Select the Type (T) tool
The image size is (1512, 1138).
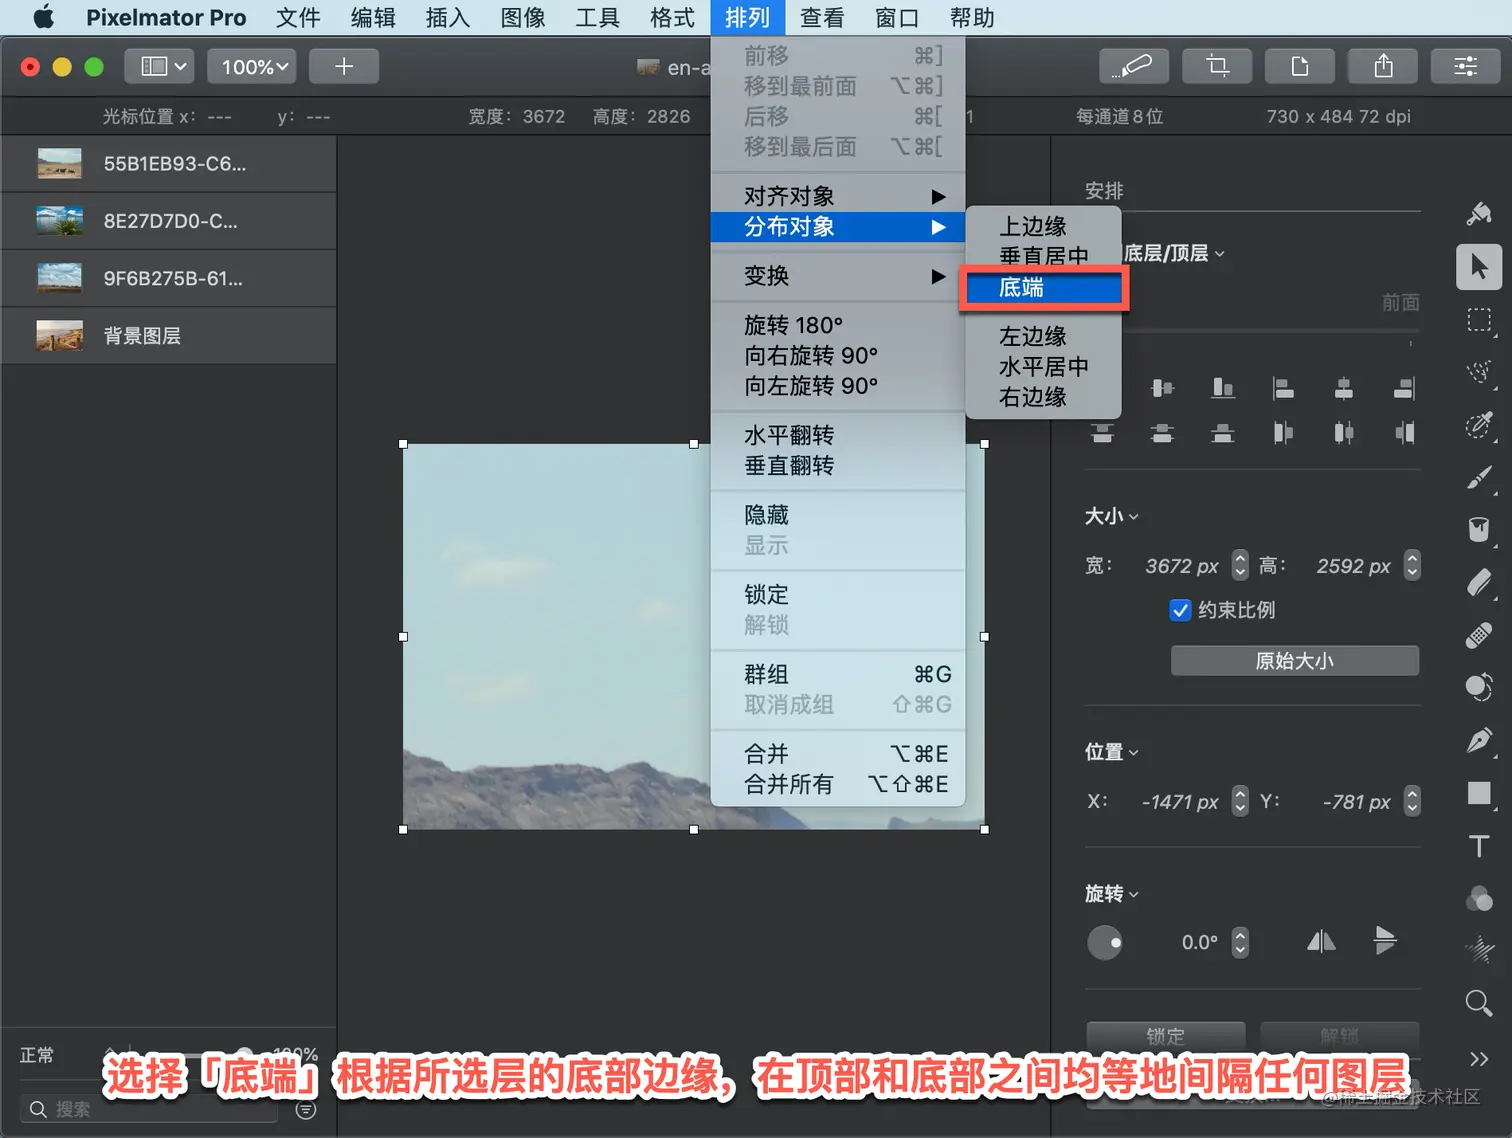pos(1479,846)
